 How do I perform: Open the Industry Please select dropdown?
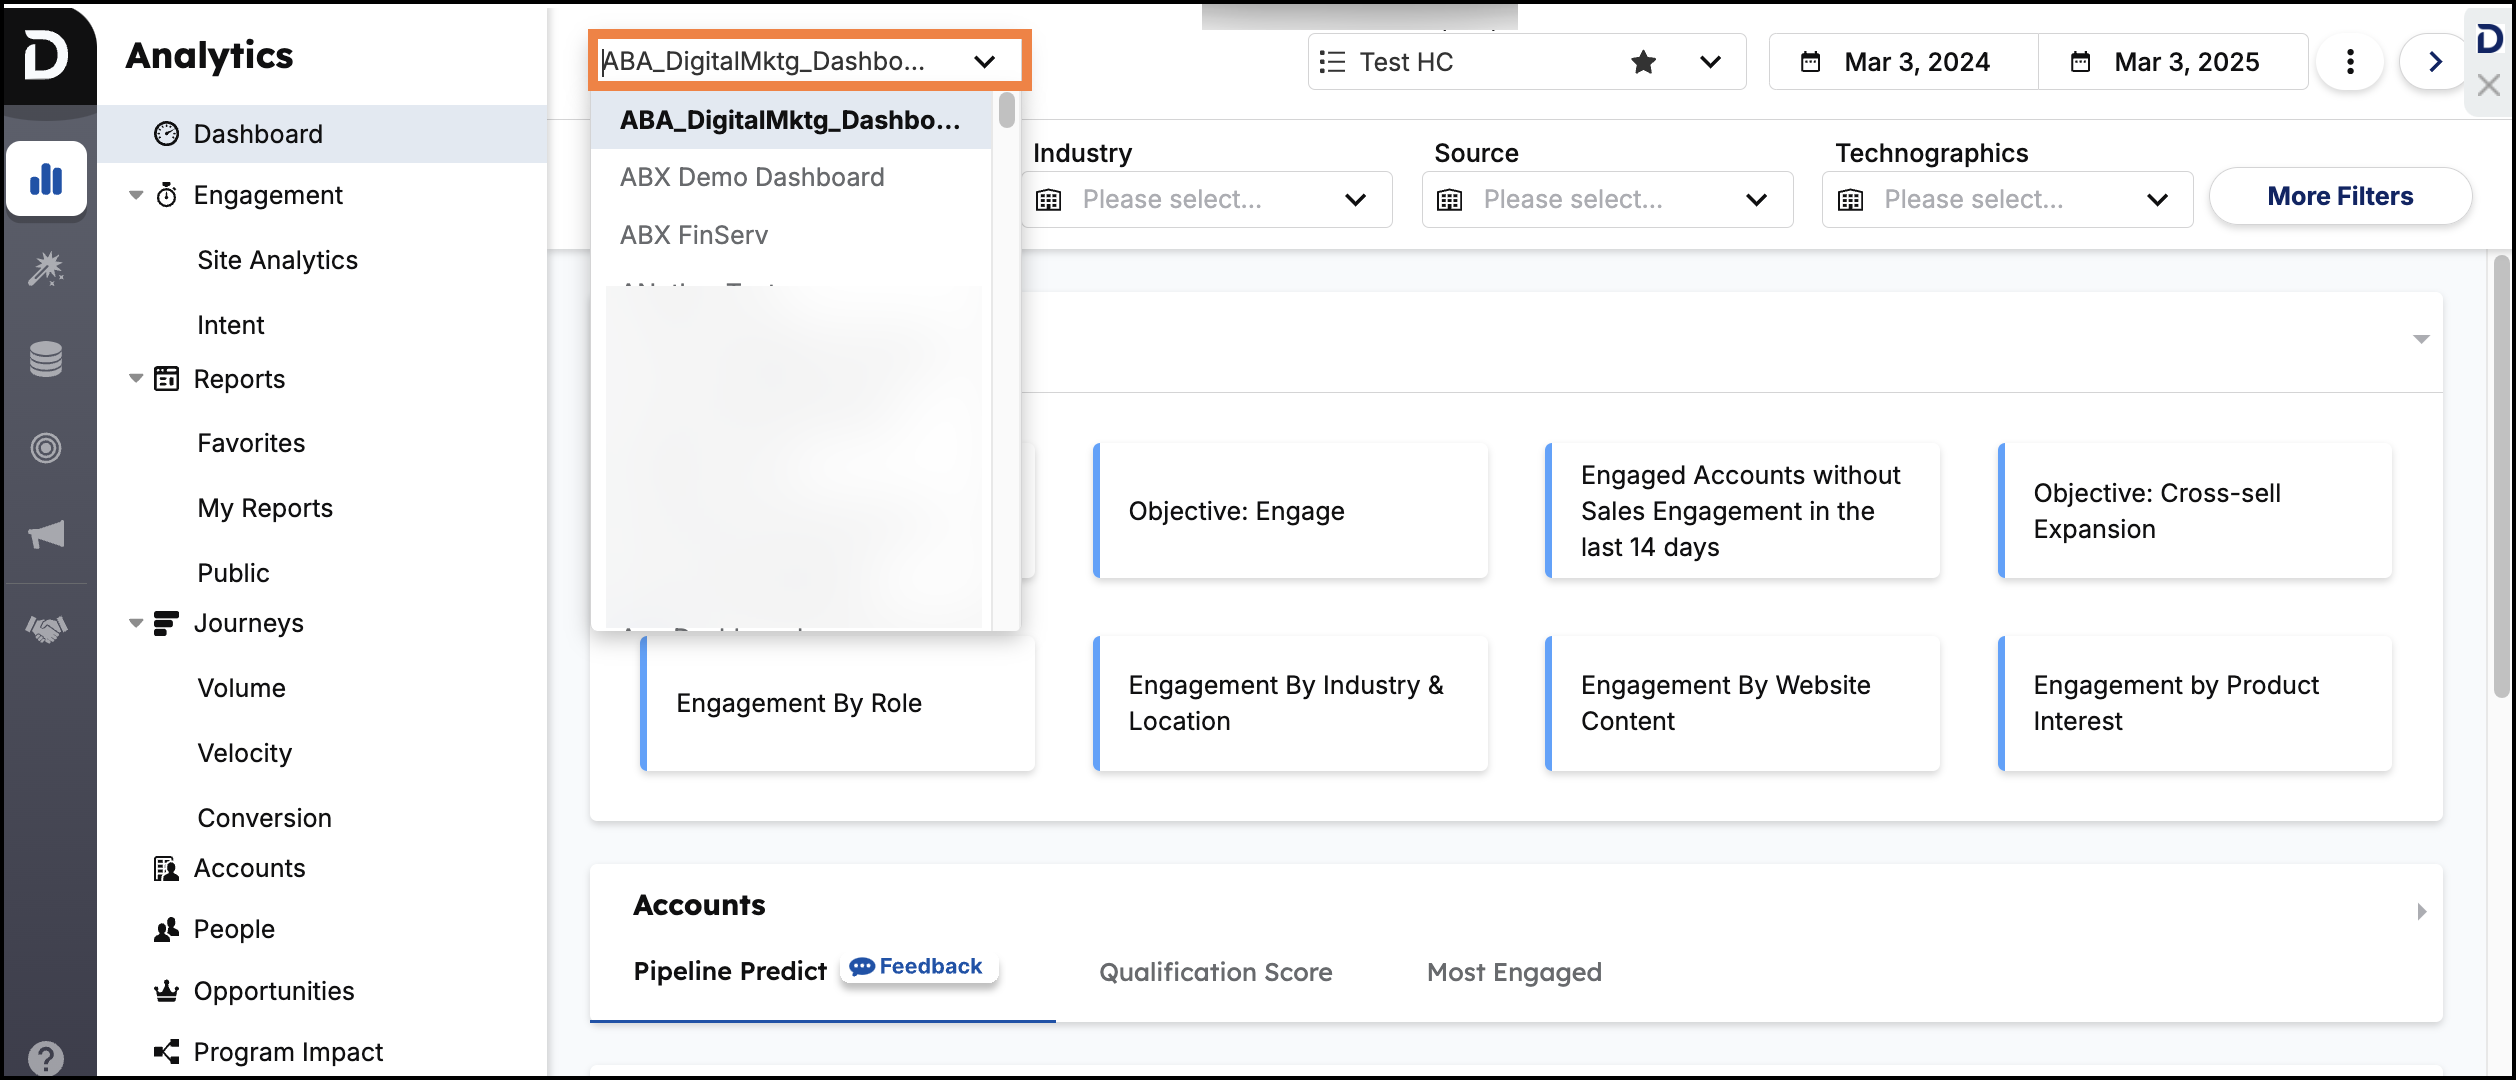coord(1207,199)
